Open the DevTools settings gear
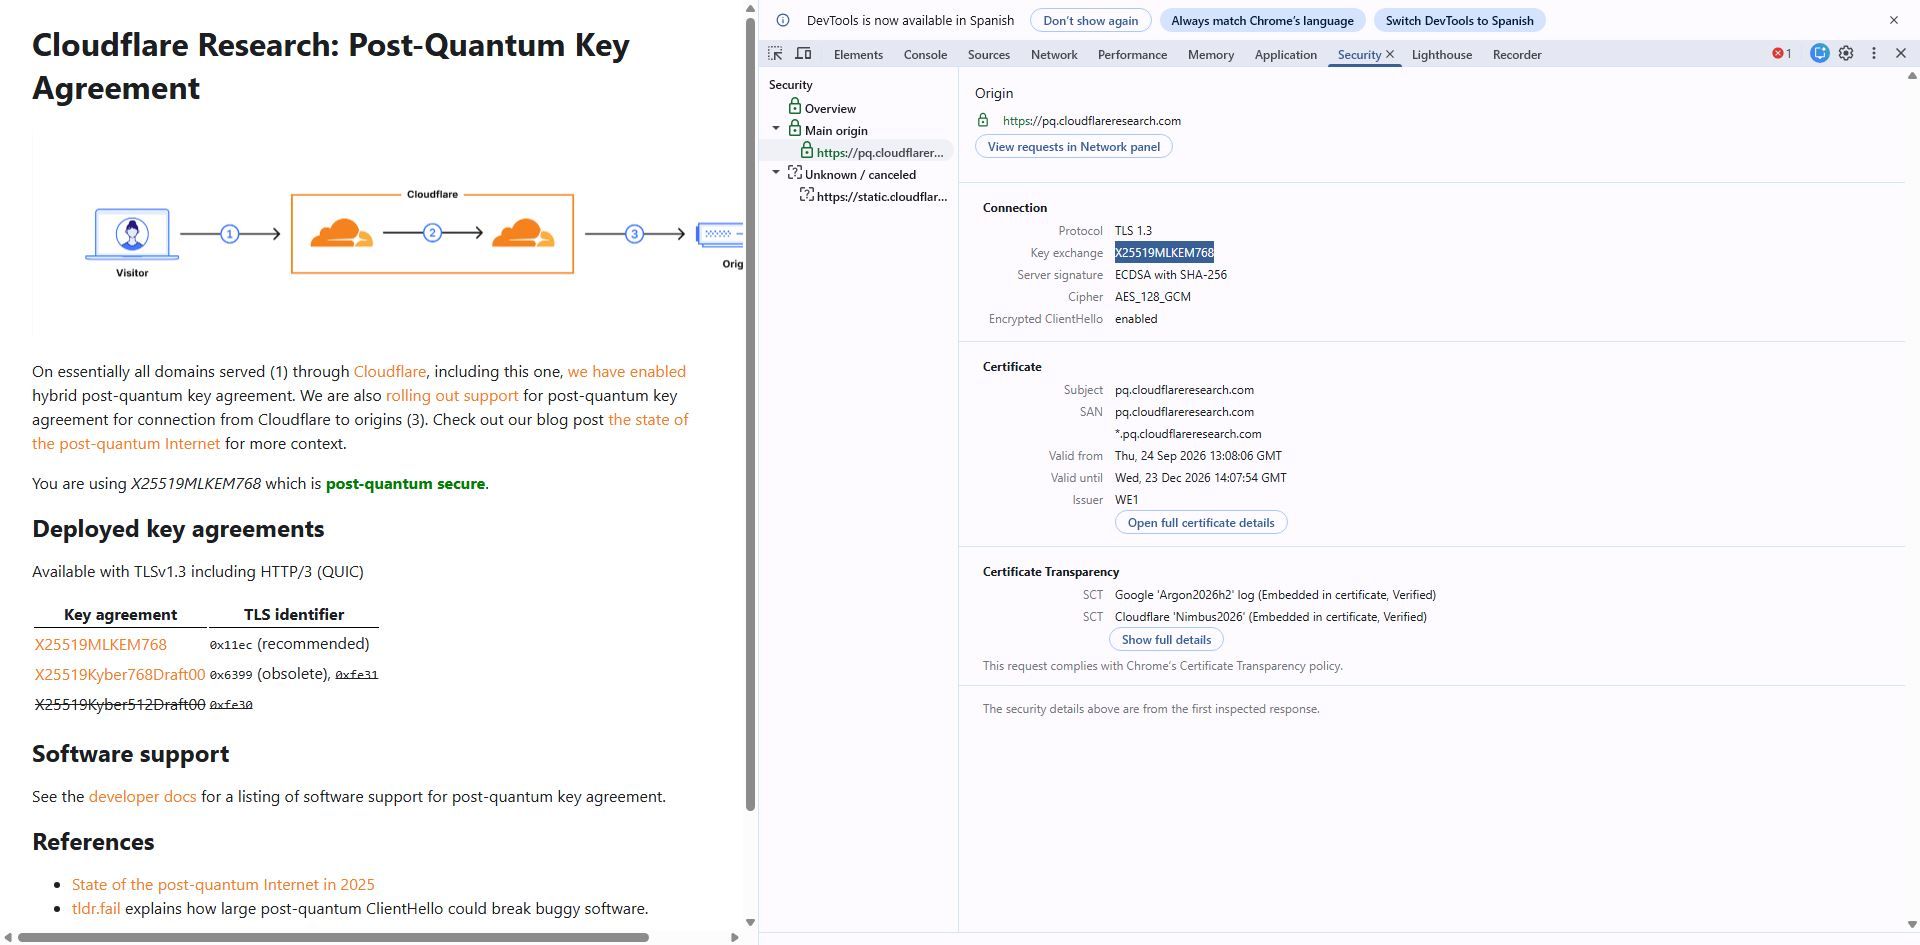 pyautogui.click(x=1846, y=54)
